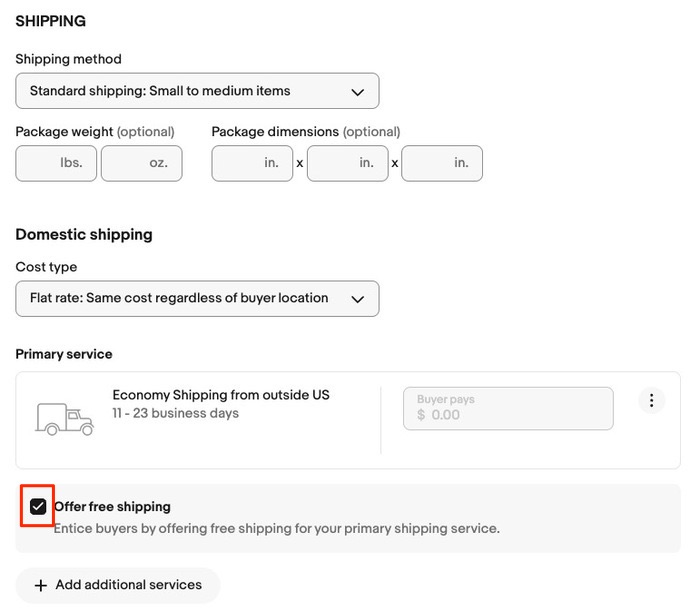Click the delivery truck icon
This screenshot has width=700, height=611.
(x=64, y=418)
